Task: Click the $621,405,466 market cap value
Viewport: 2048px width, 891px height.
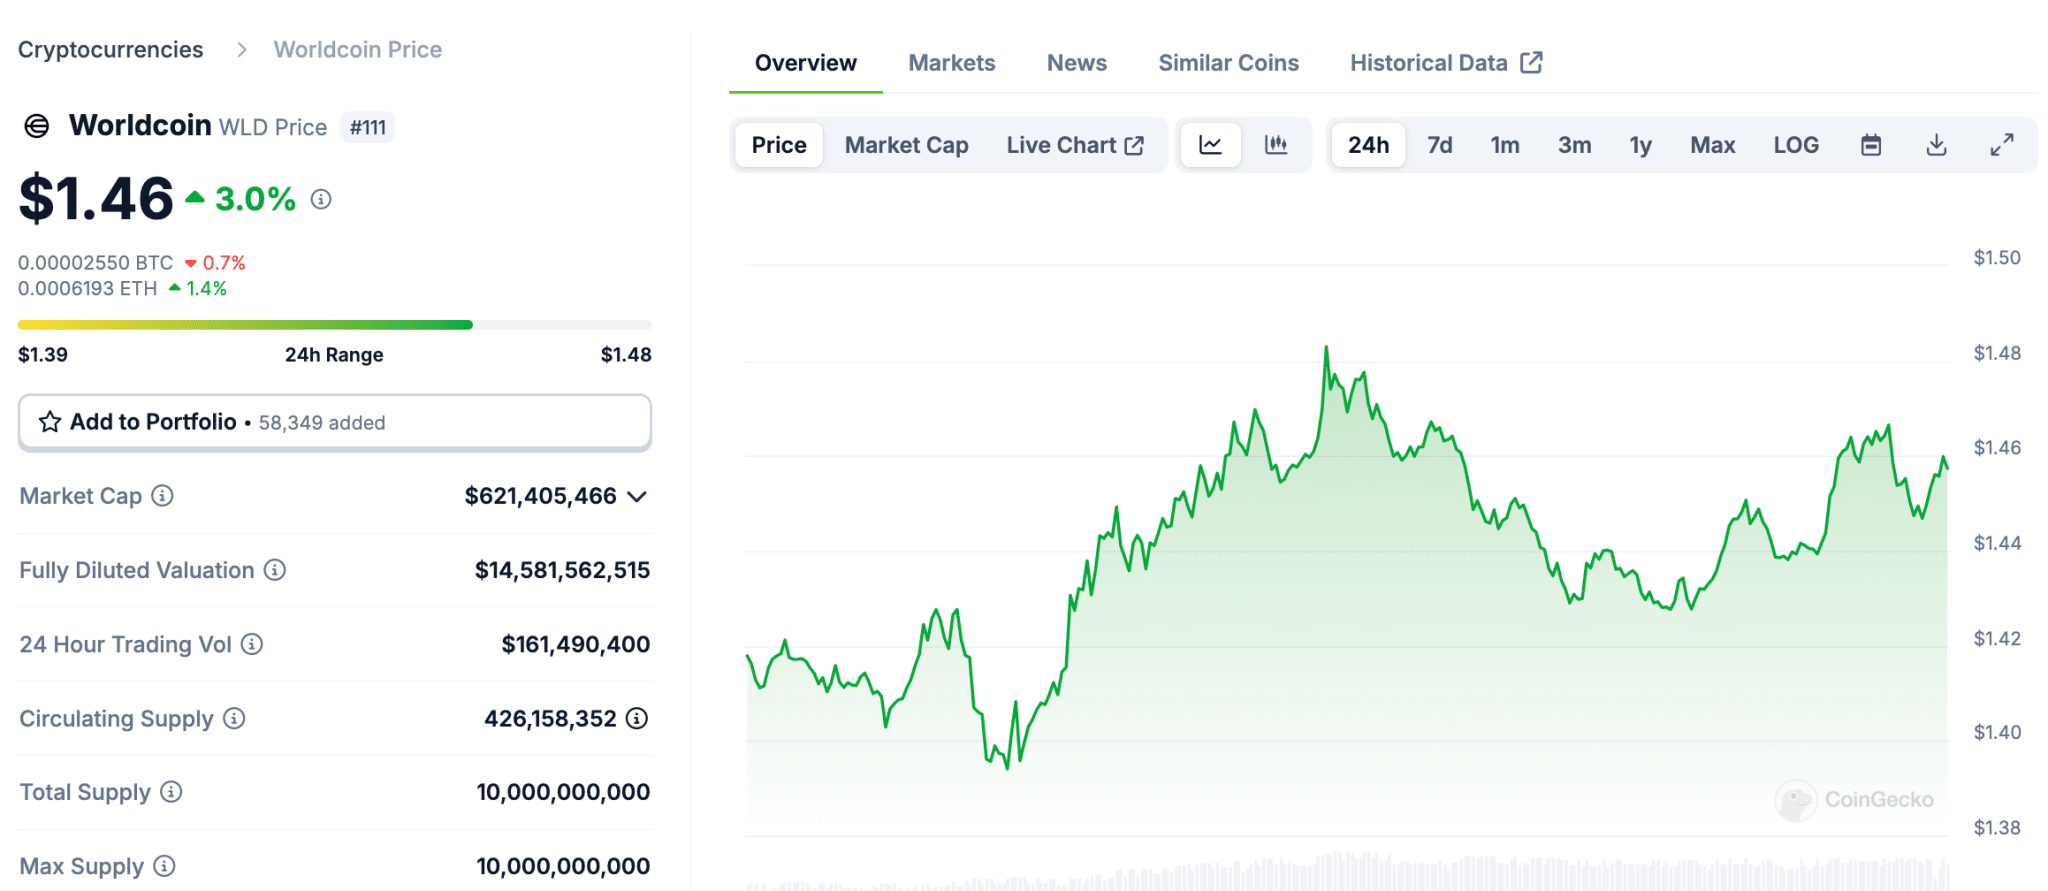Action: [541, 496]
